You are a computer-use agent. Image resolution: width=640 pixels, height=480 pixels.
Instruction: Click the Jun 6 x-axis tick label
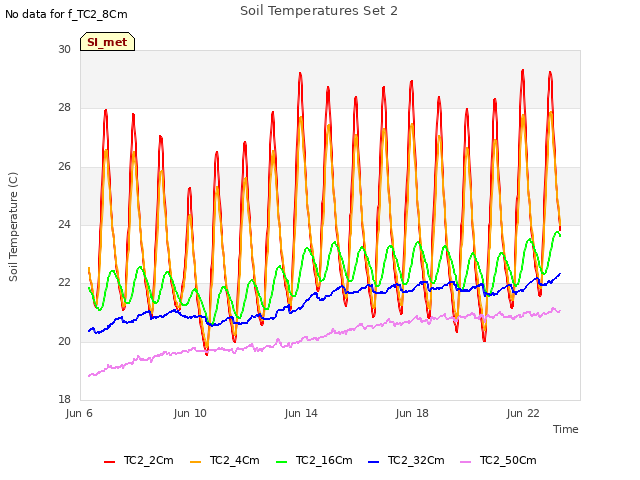click(x=79, y=413)
